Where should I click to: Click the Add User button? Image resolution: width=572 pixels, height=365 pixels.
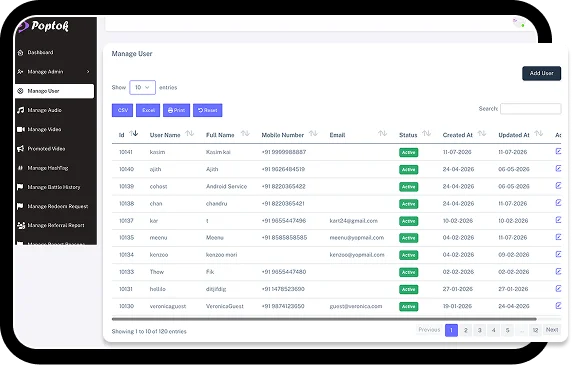541,73
